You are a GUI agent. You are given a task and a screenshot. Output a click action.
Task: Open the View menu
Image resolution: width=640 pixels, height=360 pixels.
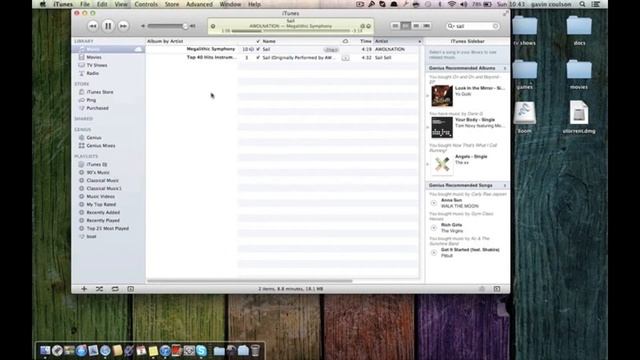[121, 4]
